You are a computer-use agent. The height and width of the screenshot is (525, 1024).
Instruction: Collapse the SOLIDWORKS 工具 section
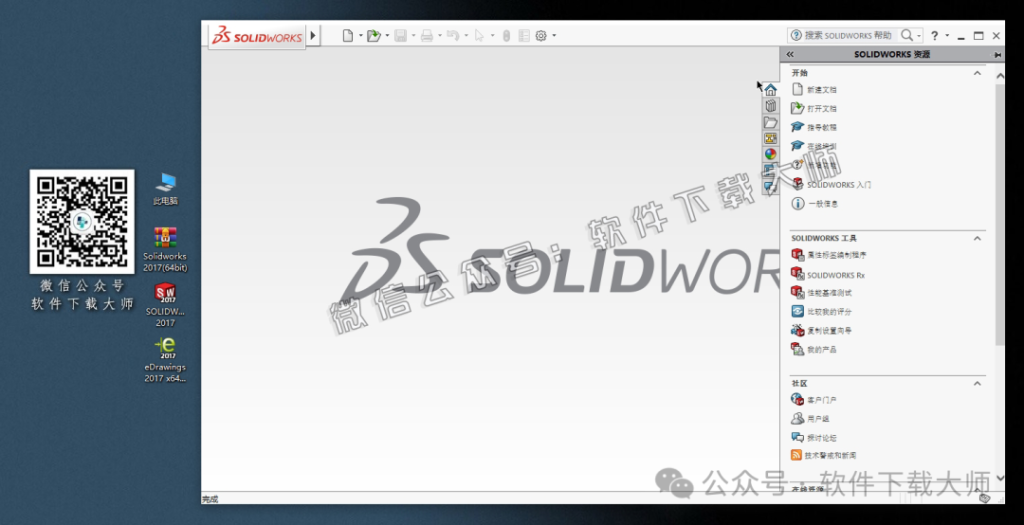click(978, 238)
